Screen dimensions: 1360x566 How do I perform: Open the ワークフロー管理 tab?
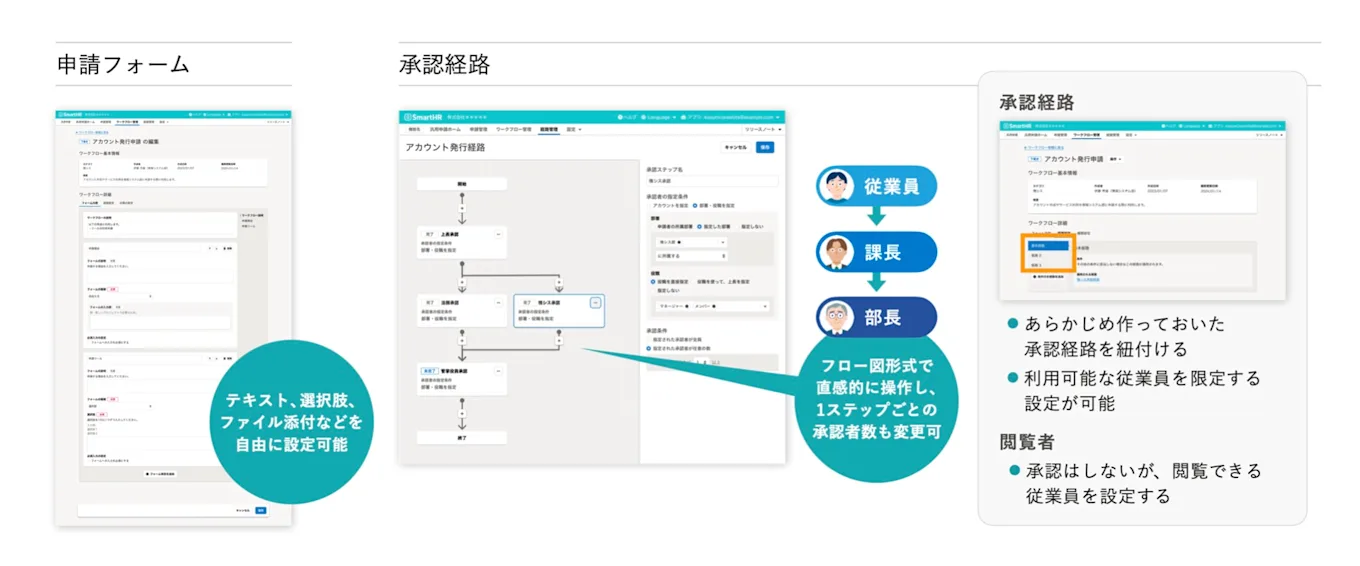[x=513, y=129]
